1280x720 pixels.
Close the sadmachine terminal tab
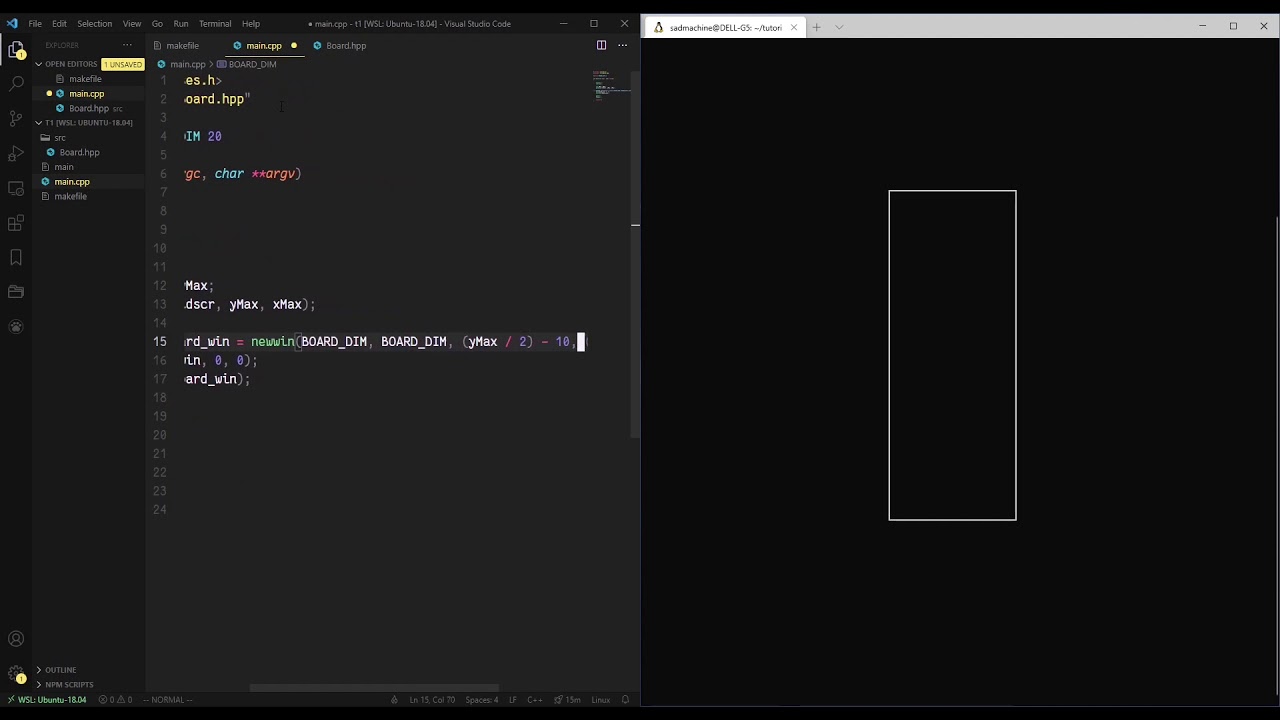[794, 28]
